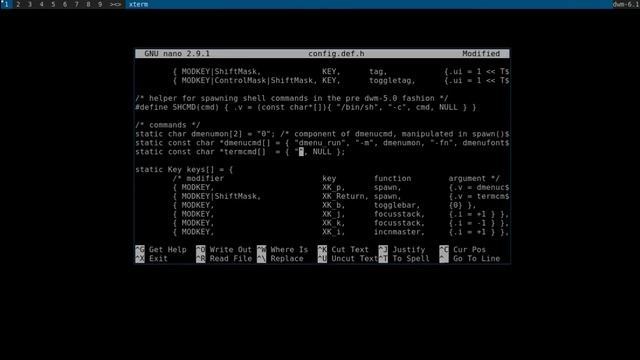Switch to dwm tag 7
The height and width of the screenshot is (360, 640).
(x=76, y=4)
